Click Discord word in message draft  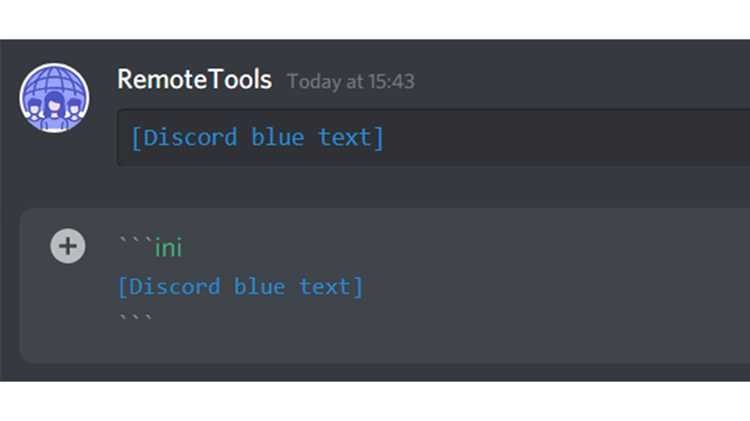click(x=175, y=287)
